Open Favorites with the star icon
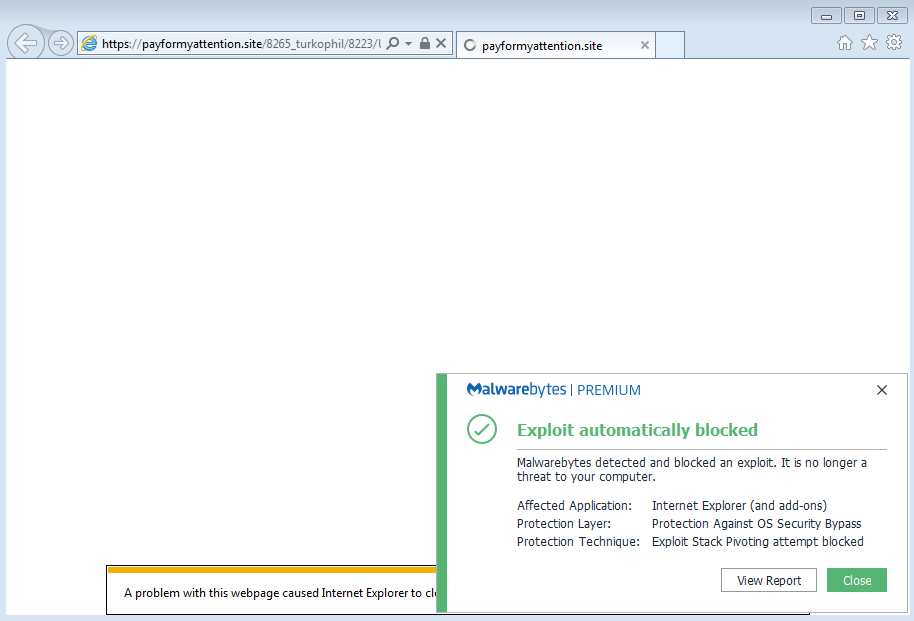914x621 pixels. pos(869,43)
